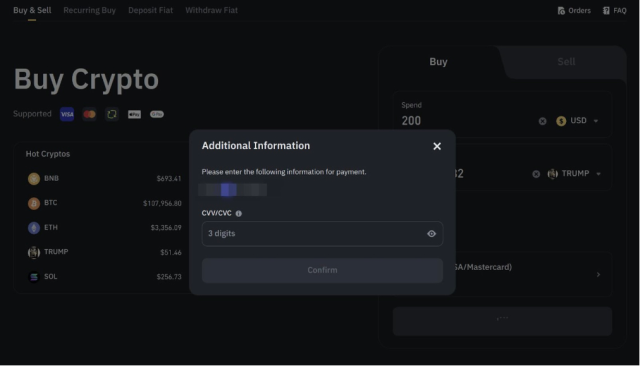This screenshot has height=366, width=640.
Task: Click the CVV/CVC info icon
Action: [x=239, y=213]
